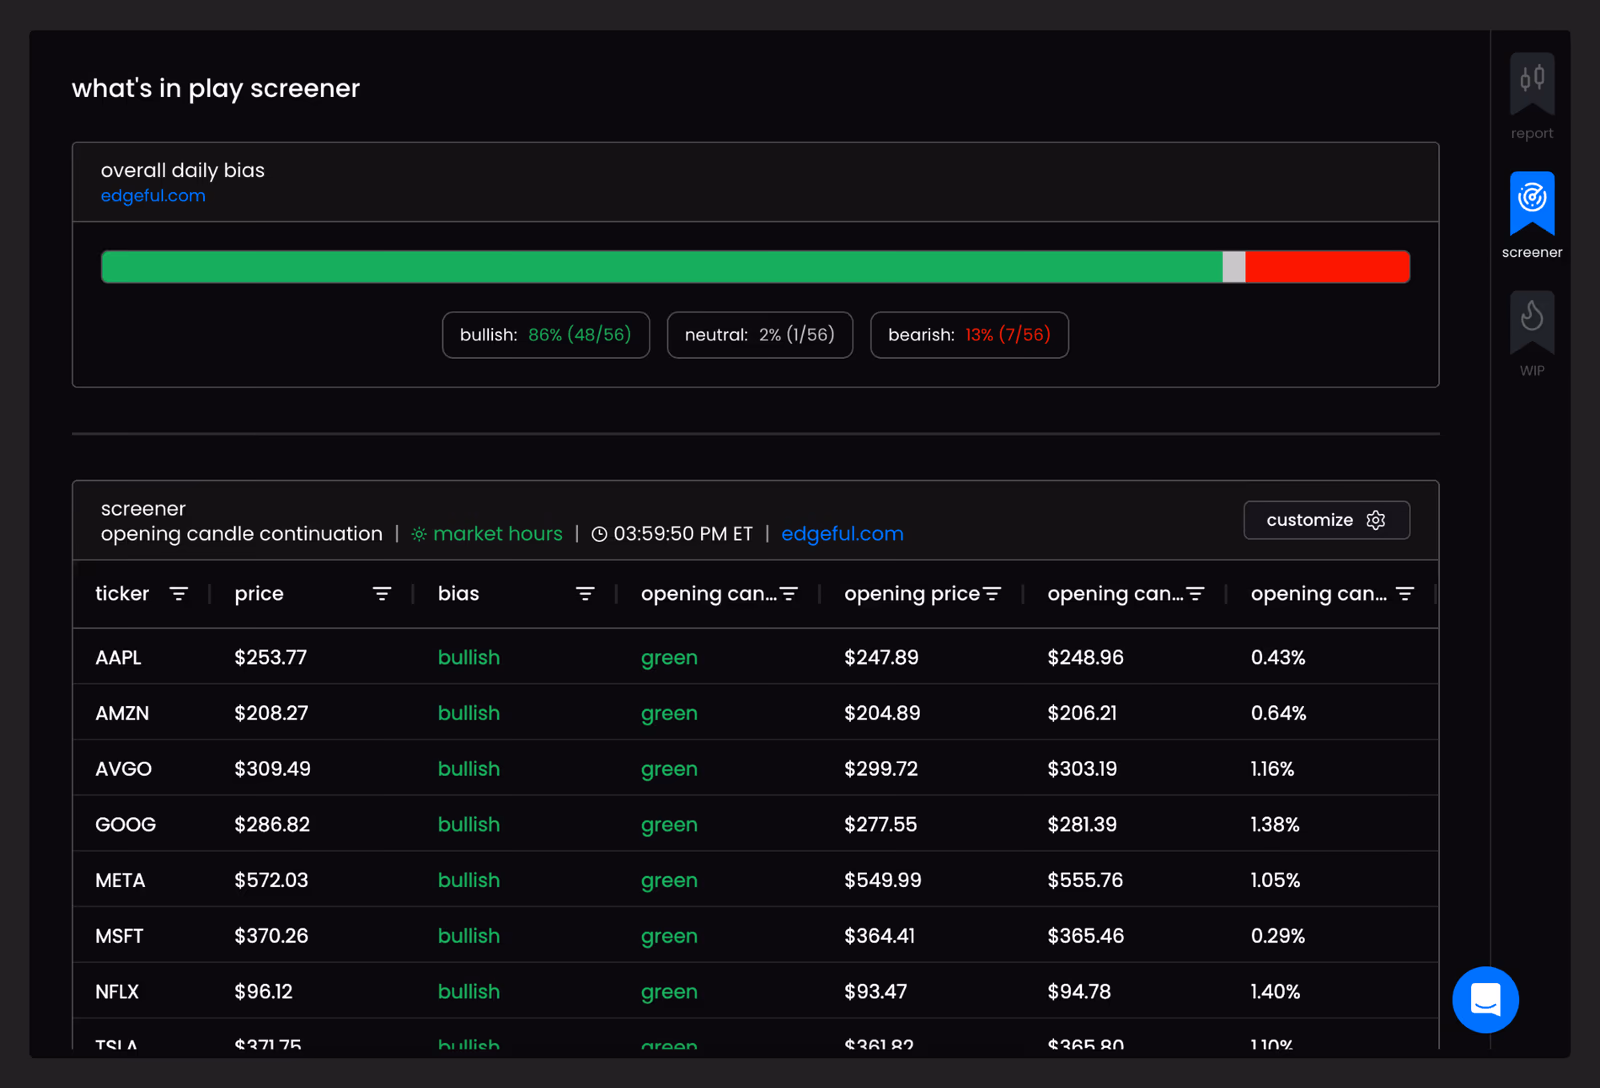Open the WIP flame icon

point(1531,322)
